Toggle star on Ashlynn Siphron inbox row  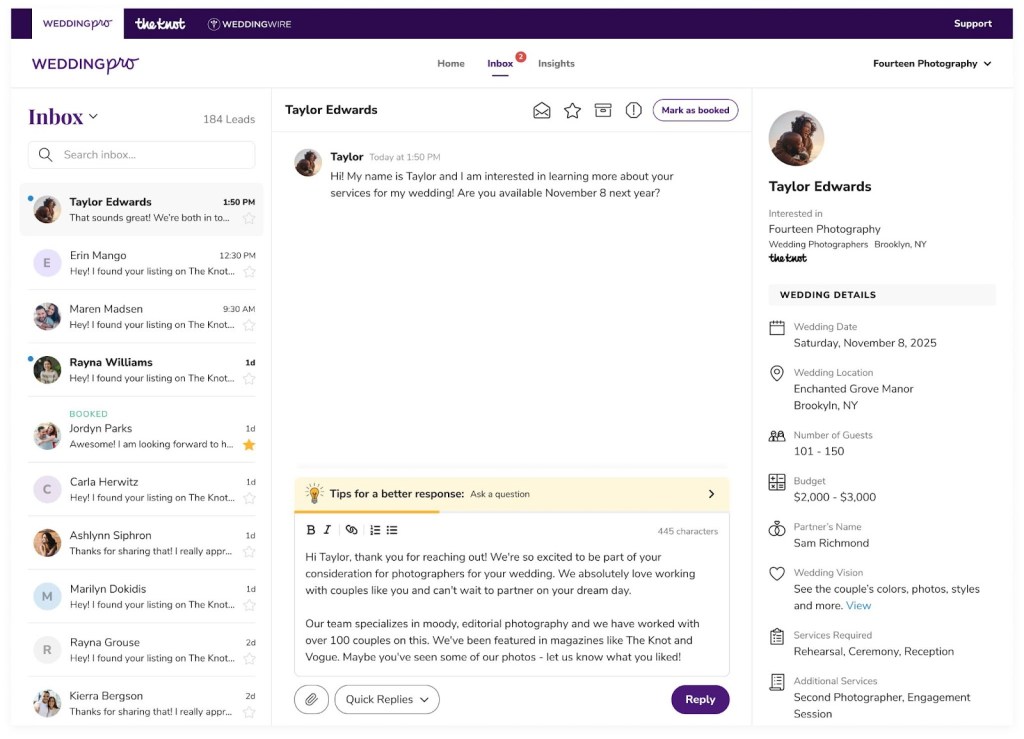pos(249,552)
